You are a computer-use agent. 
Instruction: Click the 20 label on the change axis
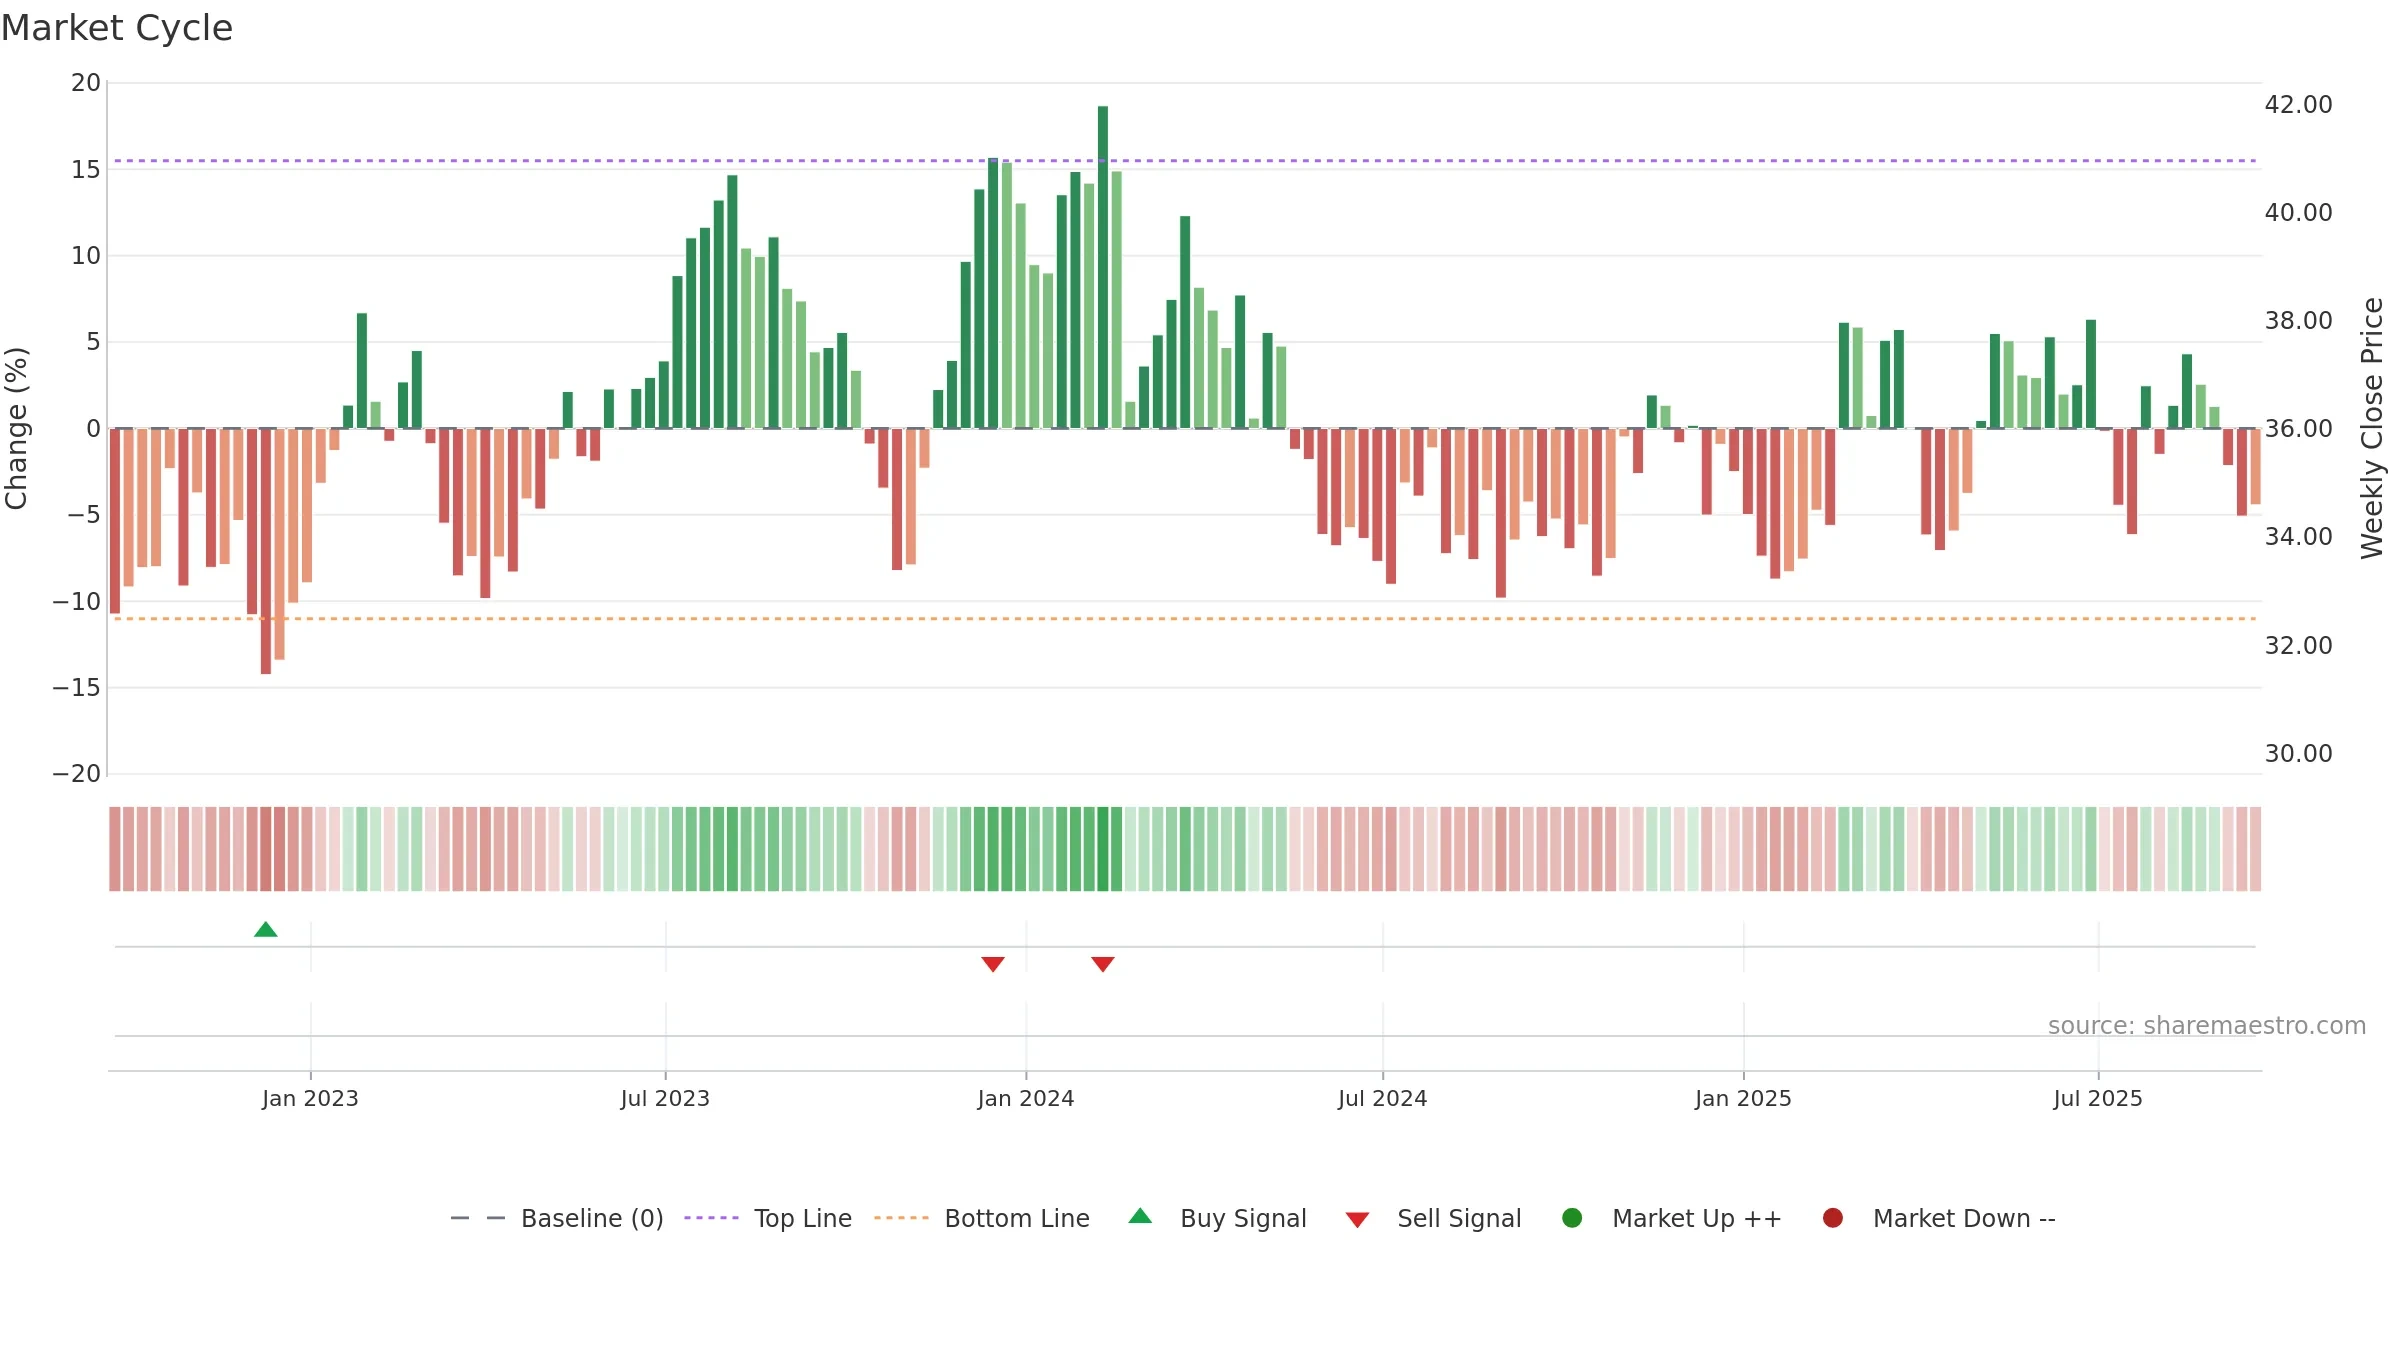point(86,83)
